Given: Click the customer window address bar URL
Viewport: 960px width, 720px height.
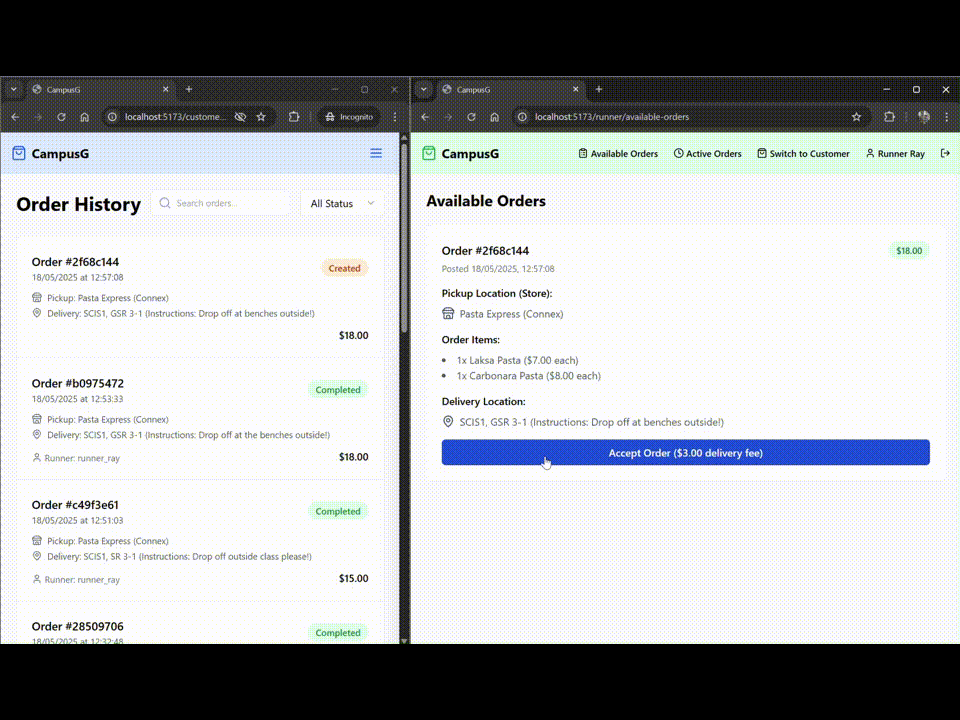Looking at the screenshot, I should (175, 117).
